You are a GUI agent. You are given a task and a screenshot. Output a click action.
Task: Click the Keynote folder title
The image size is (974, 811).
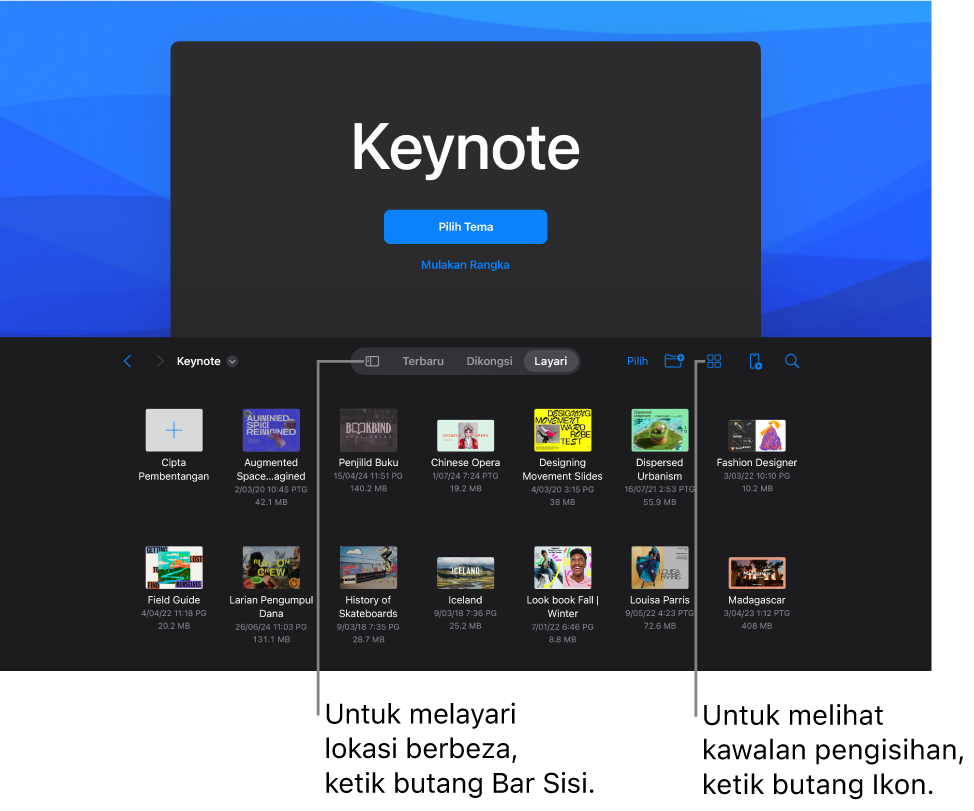coord(199,361)
